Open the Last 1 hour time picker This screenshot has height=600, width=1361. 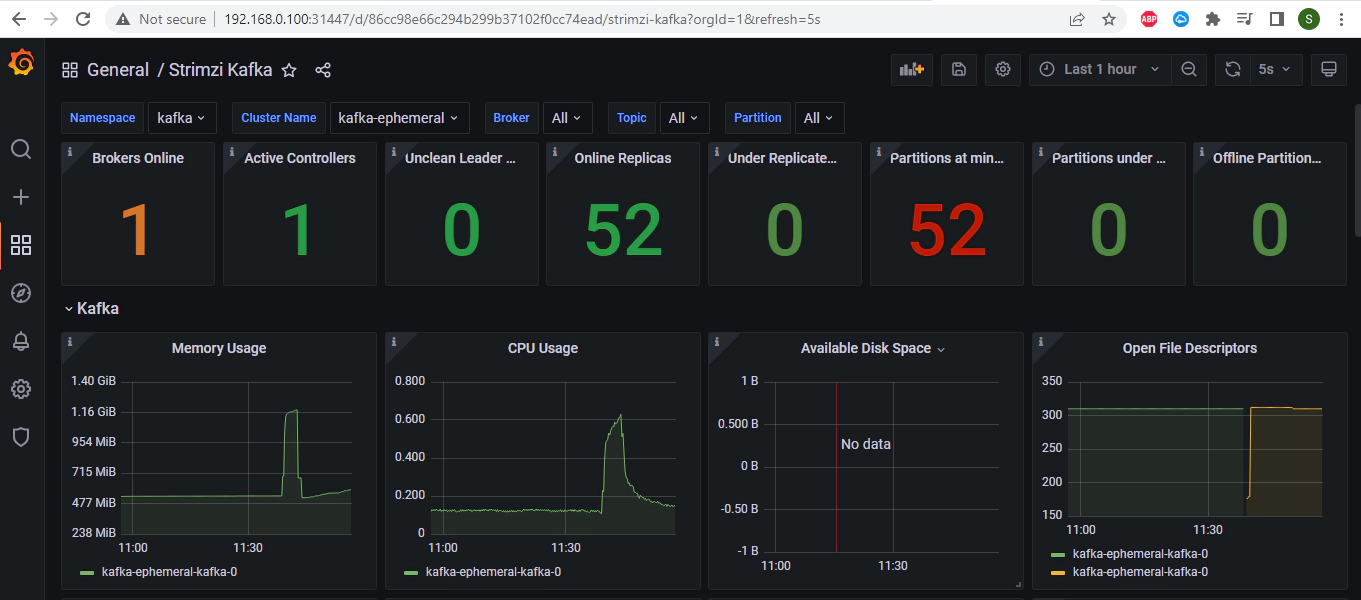[x=1099, y=69]
